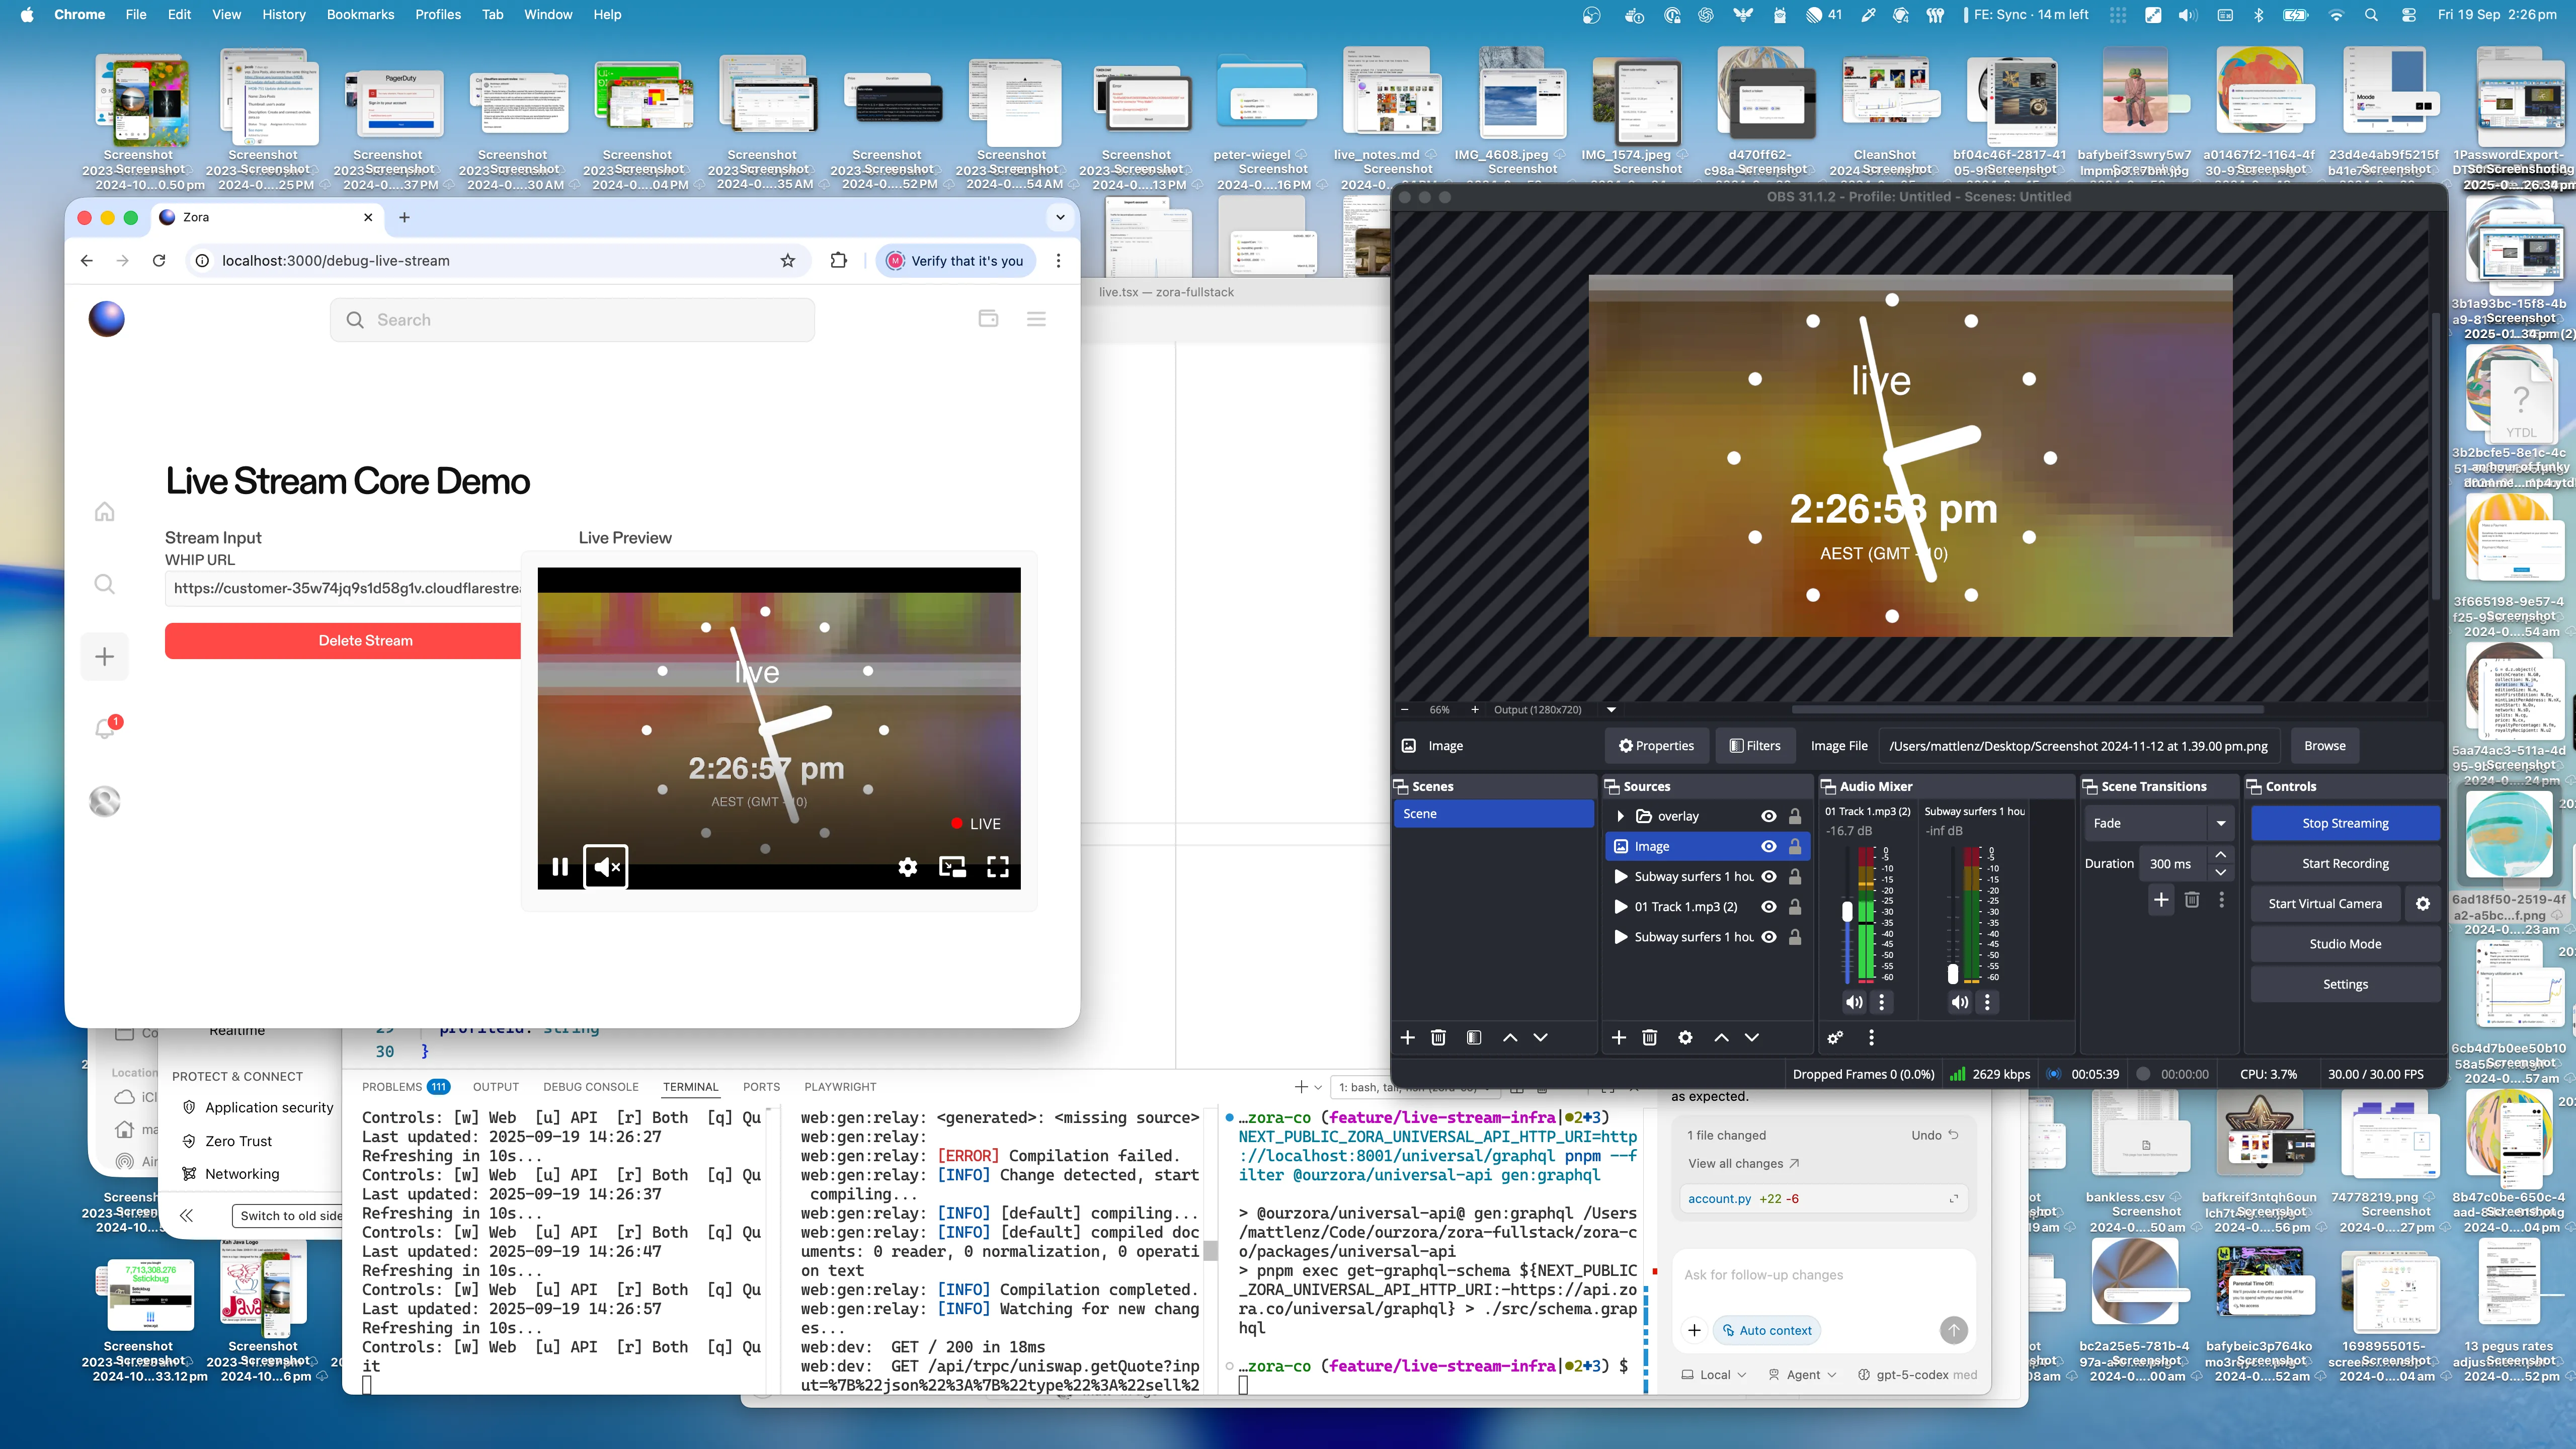Screen dimensions: 2576x1449
Task: Open source properties gear in Sources panel
Action: point(1685,1037)
